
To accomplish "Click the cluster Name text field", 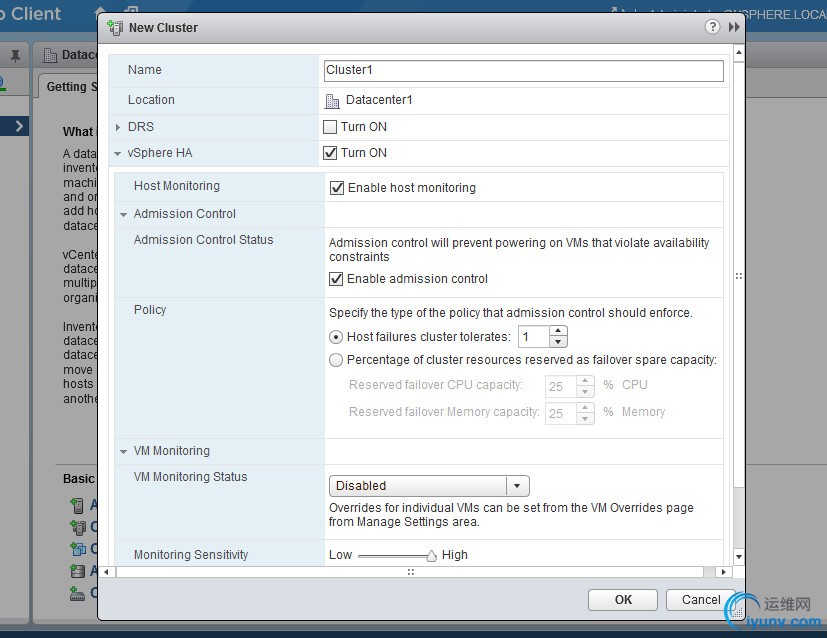I will coord(523,70).
